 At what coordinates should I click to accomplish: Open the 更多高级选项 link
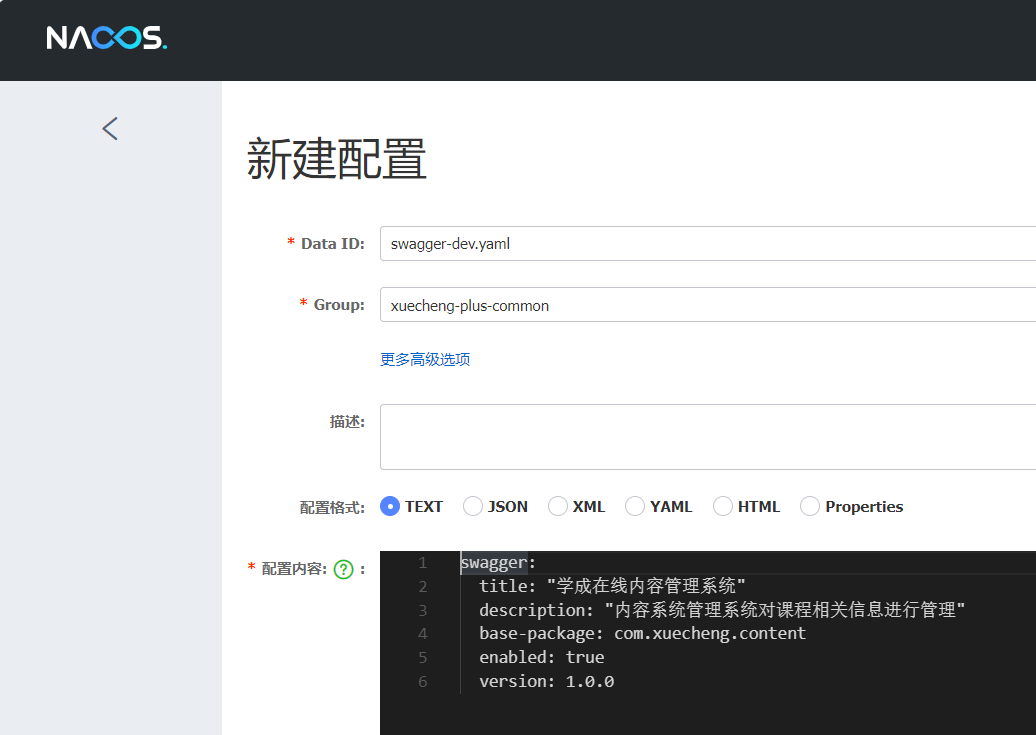425,360
